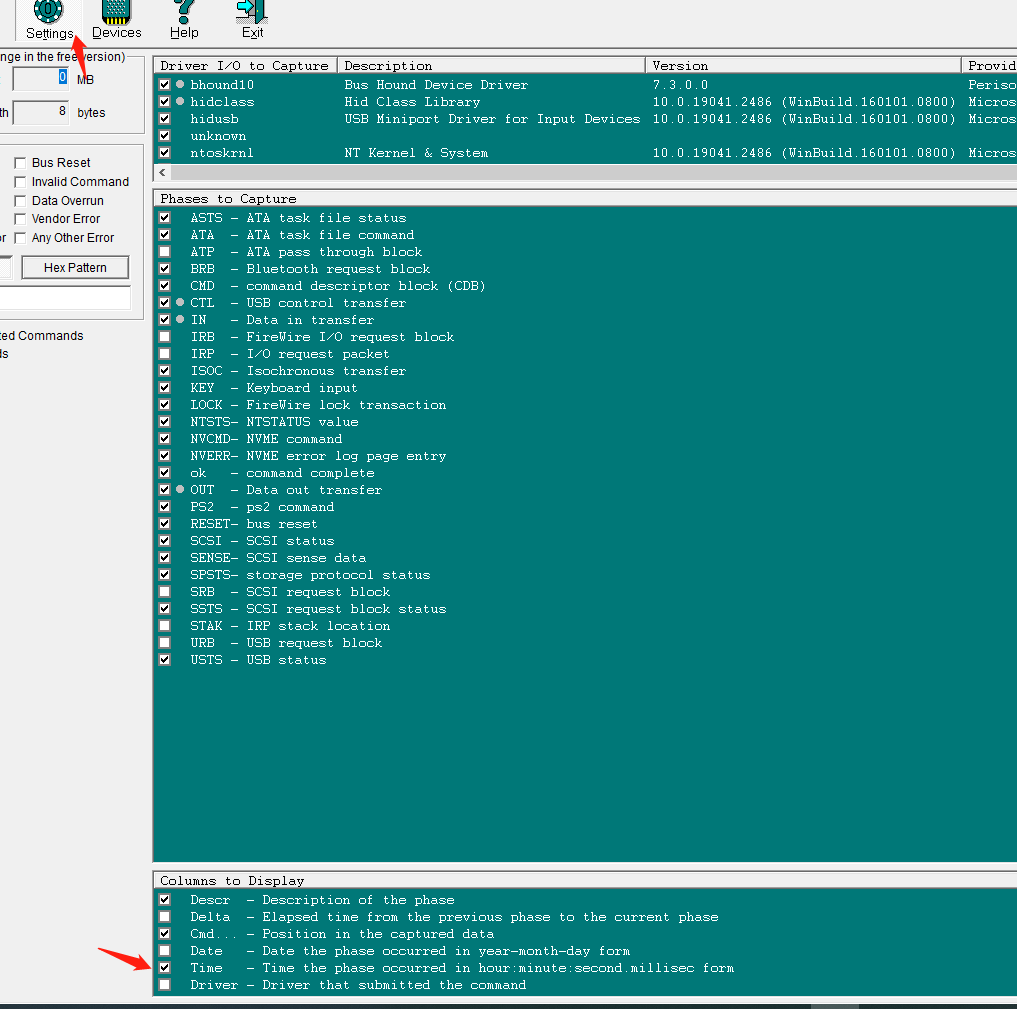Enable the Bus Reset checkbox

pyautogui.click(x=20, y=163)
